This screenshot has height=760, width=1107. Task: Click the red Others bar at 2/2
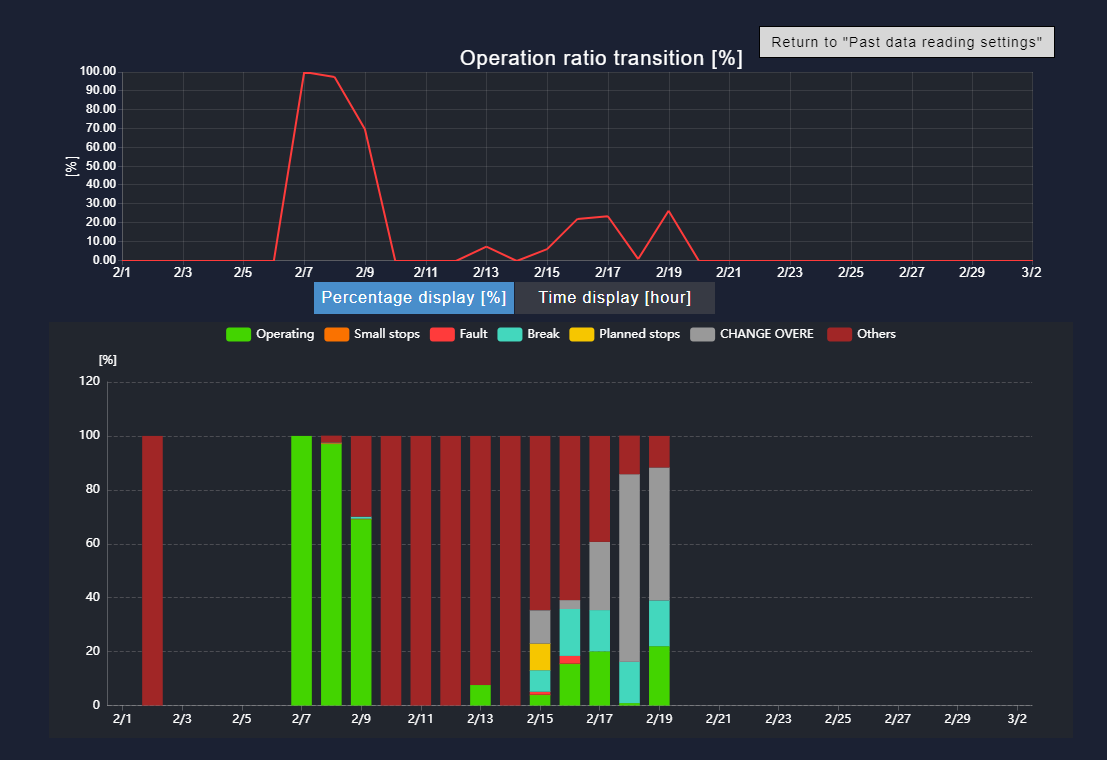[152, 570]
